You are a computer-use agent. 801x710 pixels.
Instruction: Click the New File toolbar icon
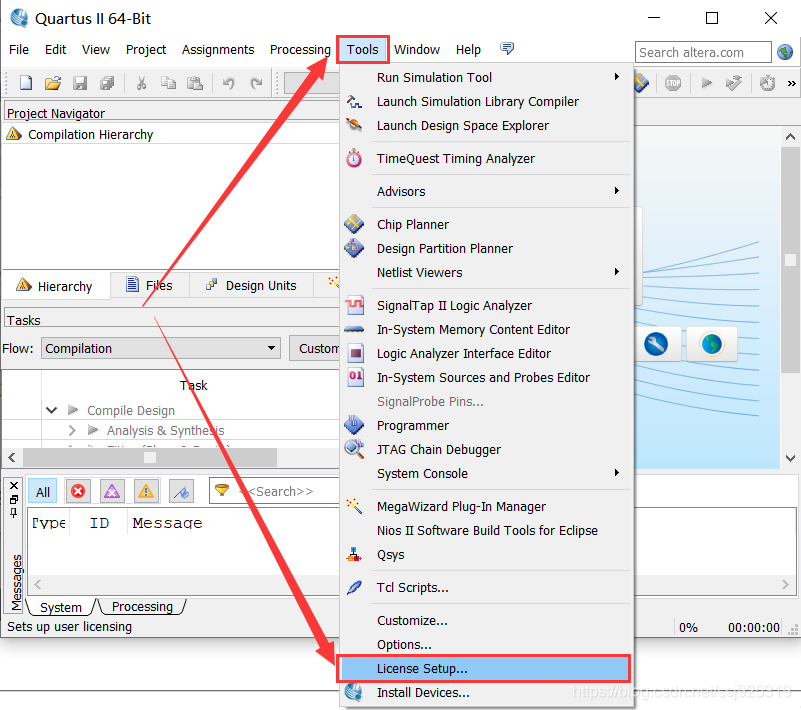pos(26,83)
